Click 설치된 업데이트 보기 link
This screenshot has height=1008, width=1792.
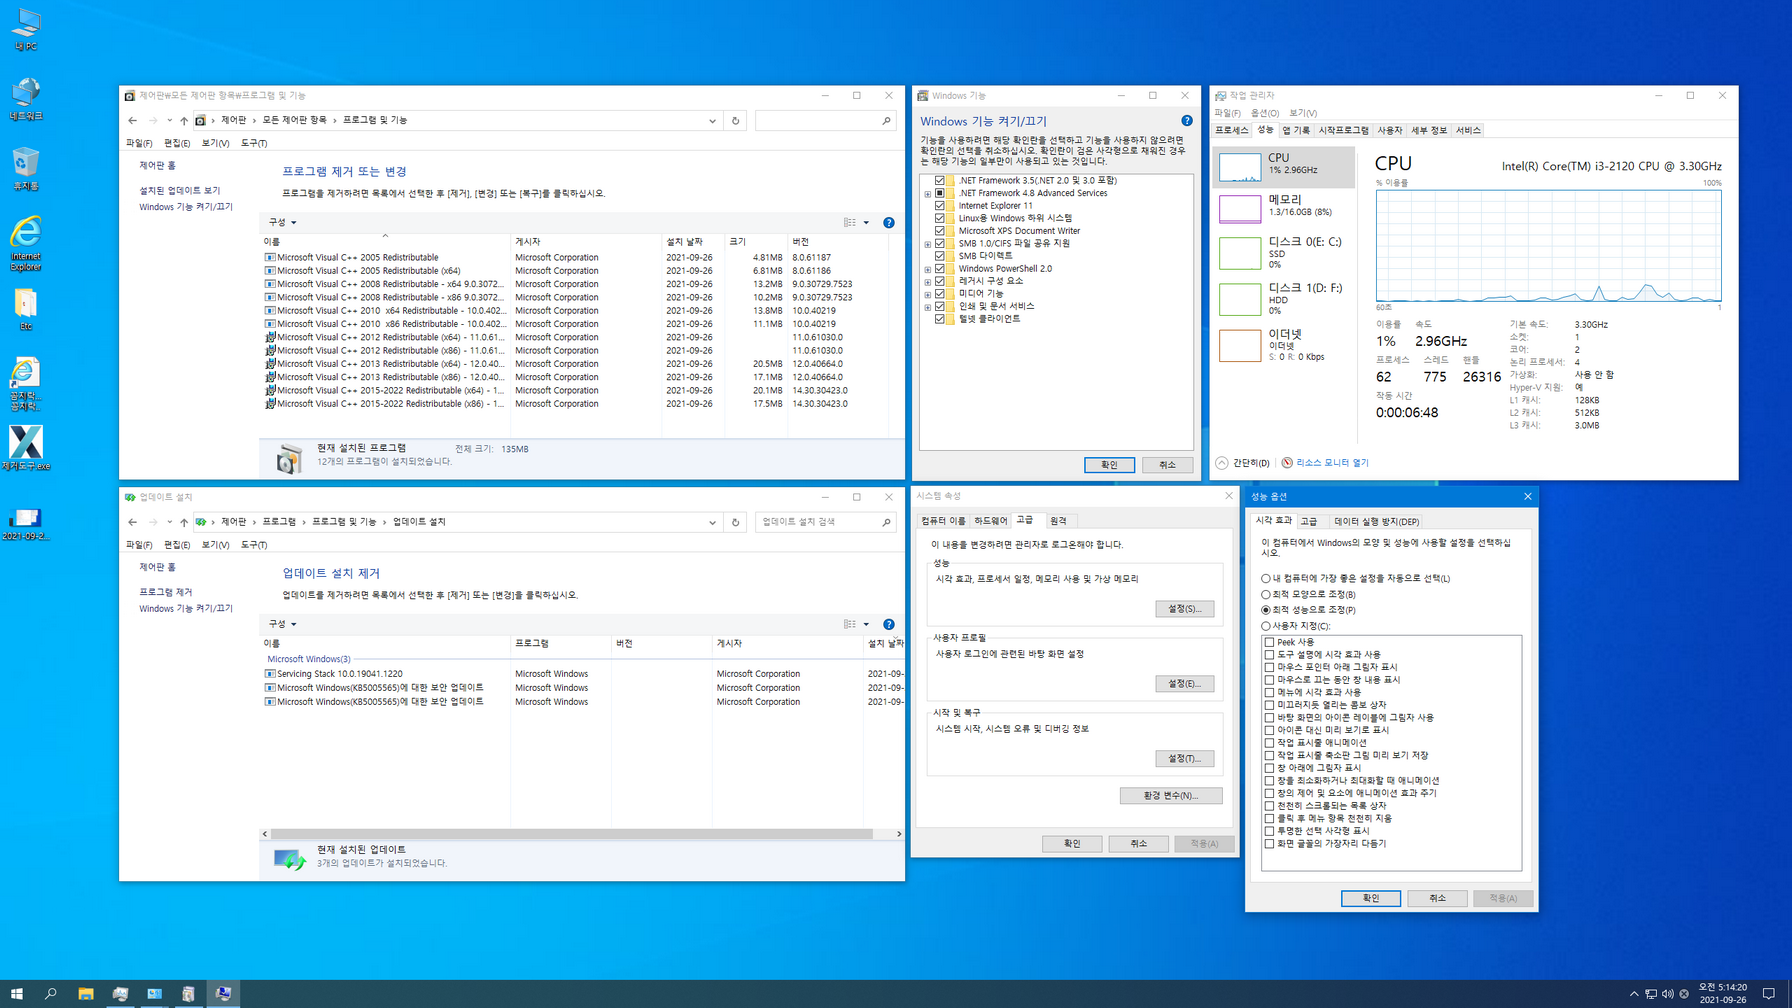(180, 190)
